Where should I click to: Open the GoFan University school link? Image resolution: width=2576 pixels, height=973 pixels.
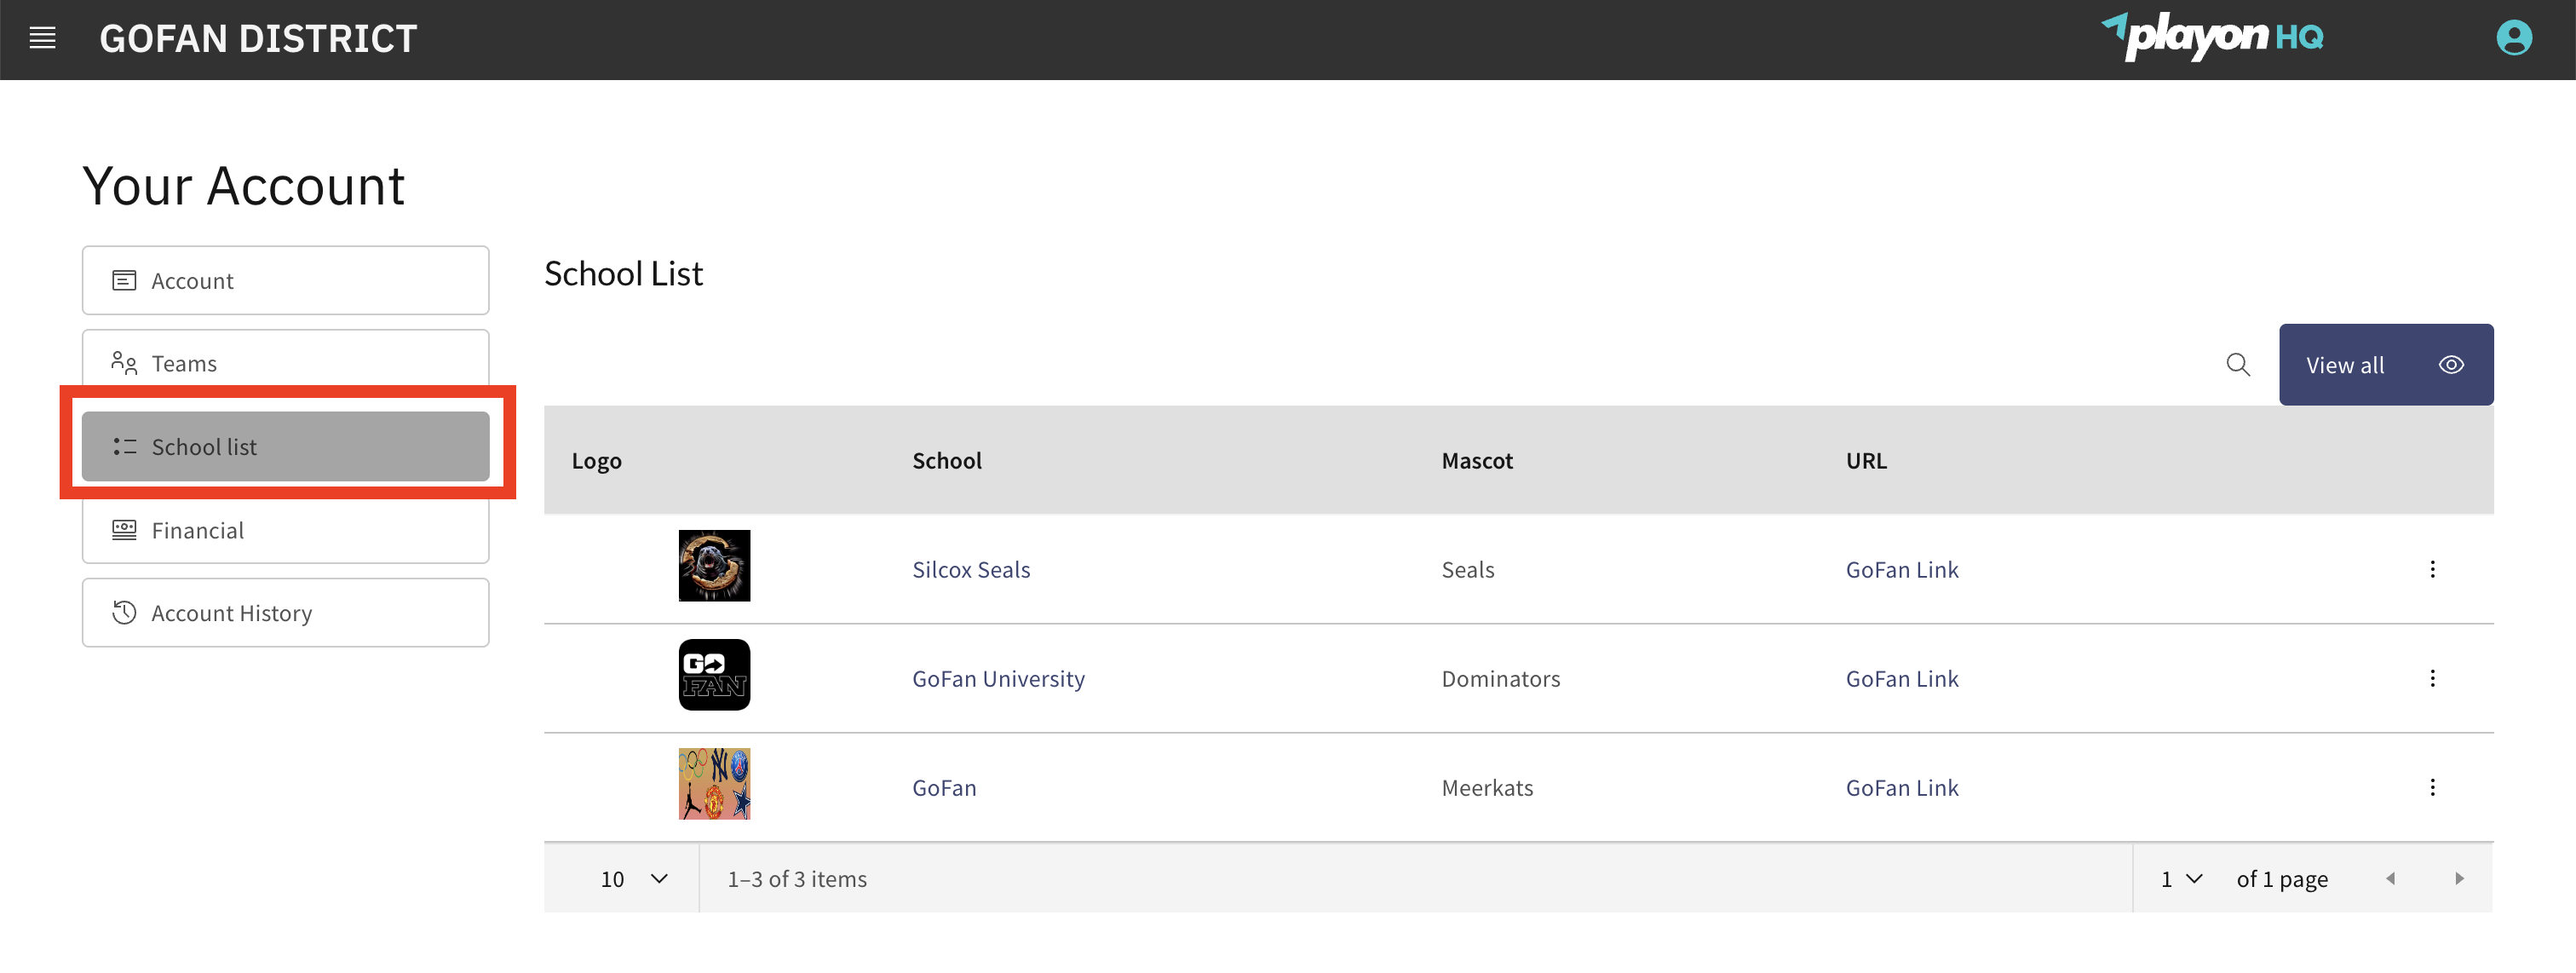tap(998, 679)
